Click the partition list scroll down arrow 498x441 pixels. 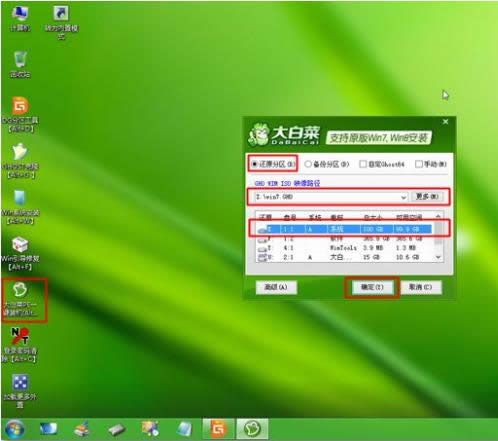click(x=438, y=257)
